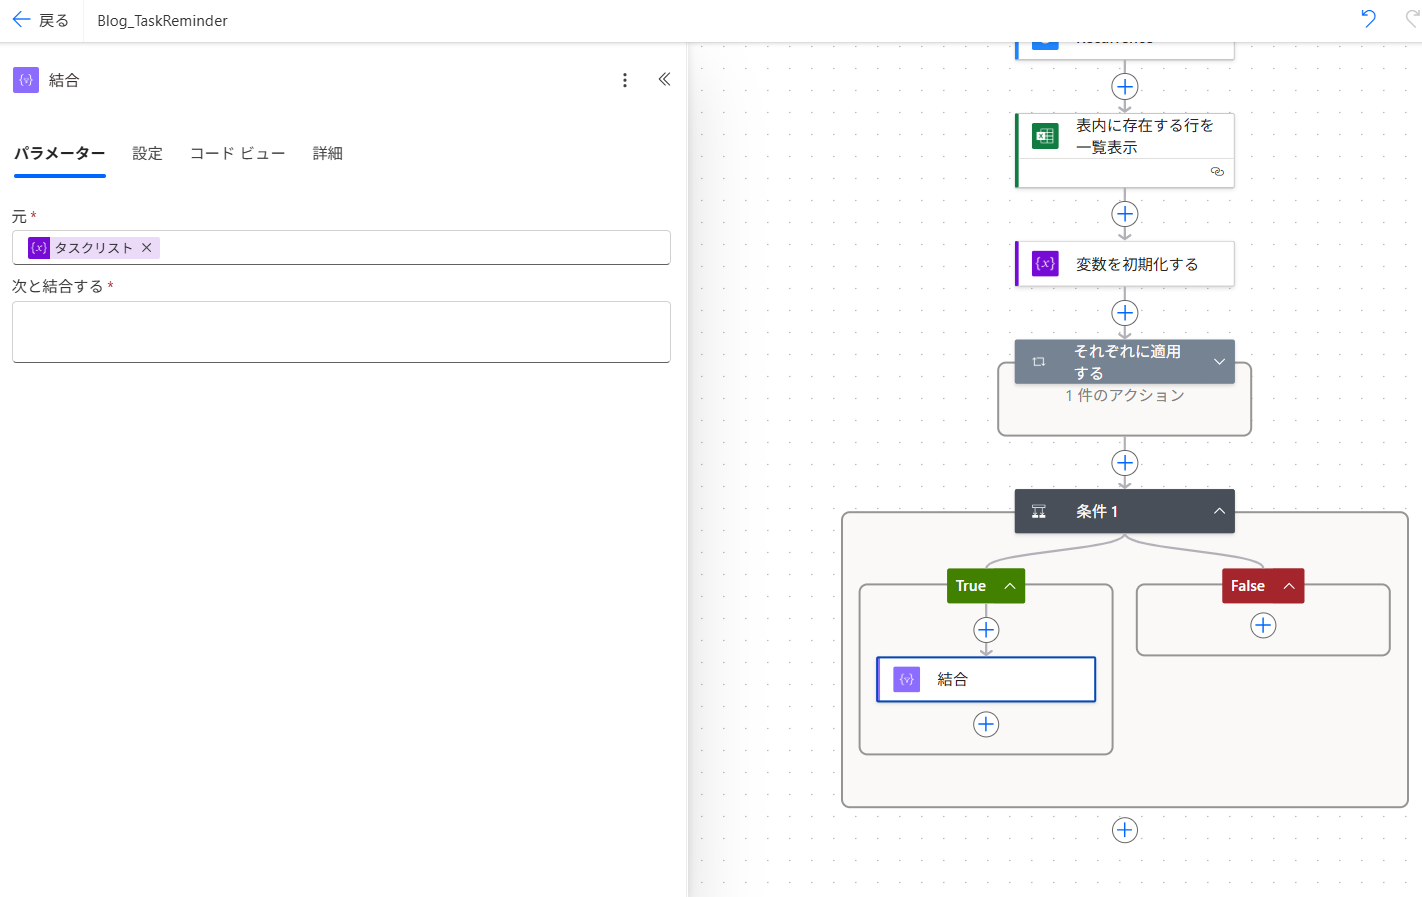Select the 結合 action card
The image size is (1422, 897).
click(x=986, y=680)
